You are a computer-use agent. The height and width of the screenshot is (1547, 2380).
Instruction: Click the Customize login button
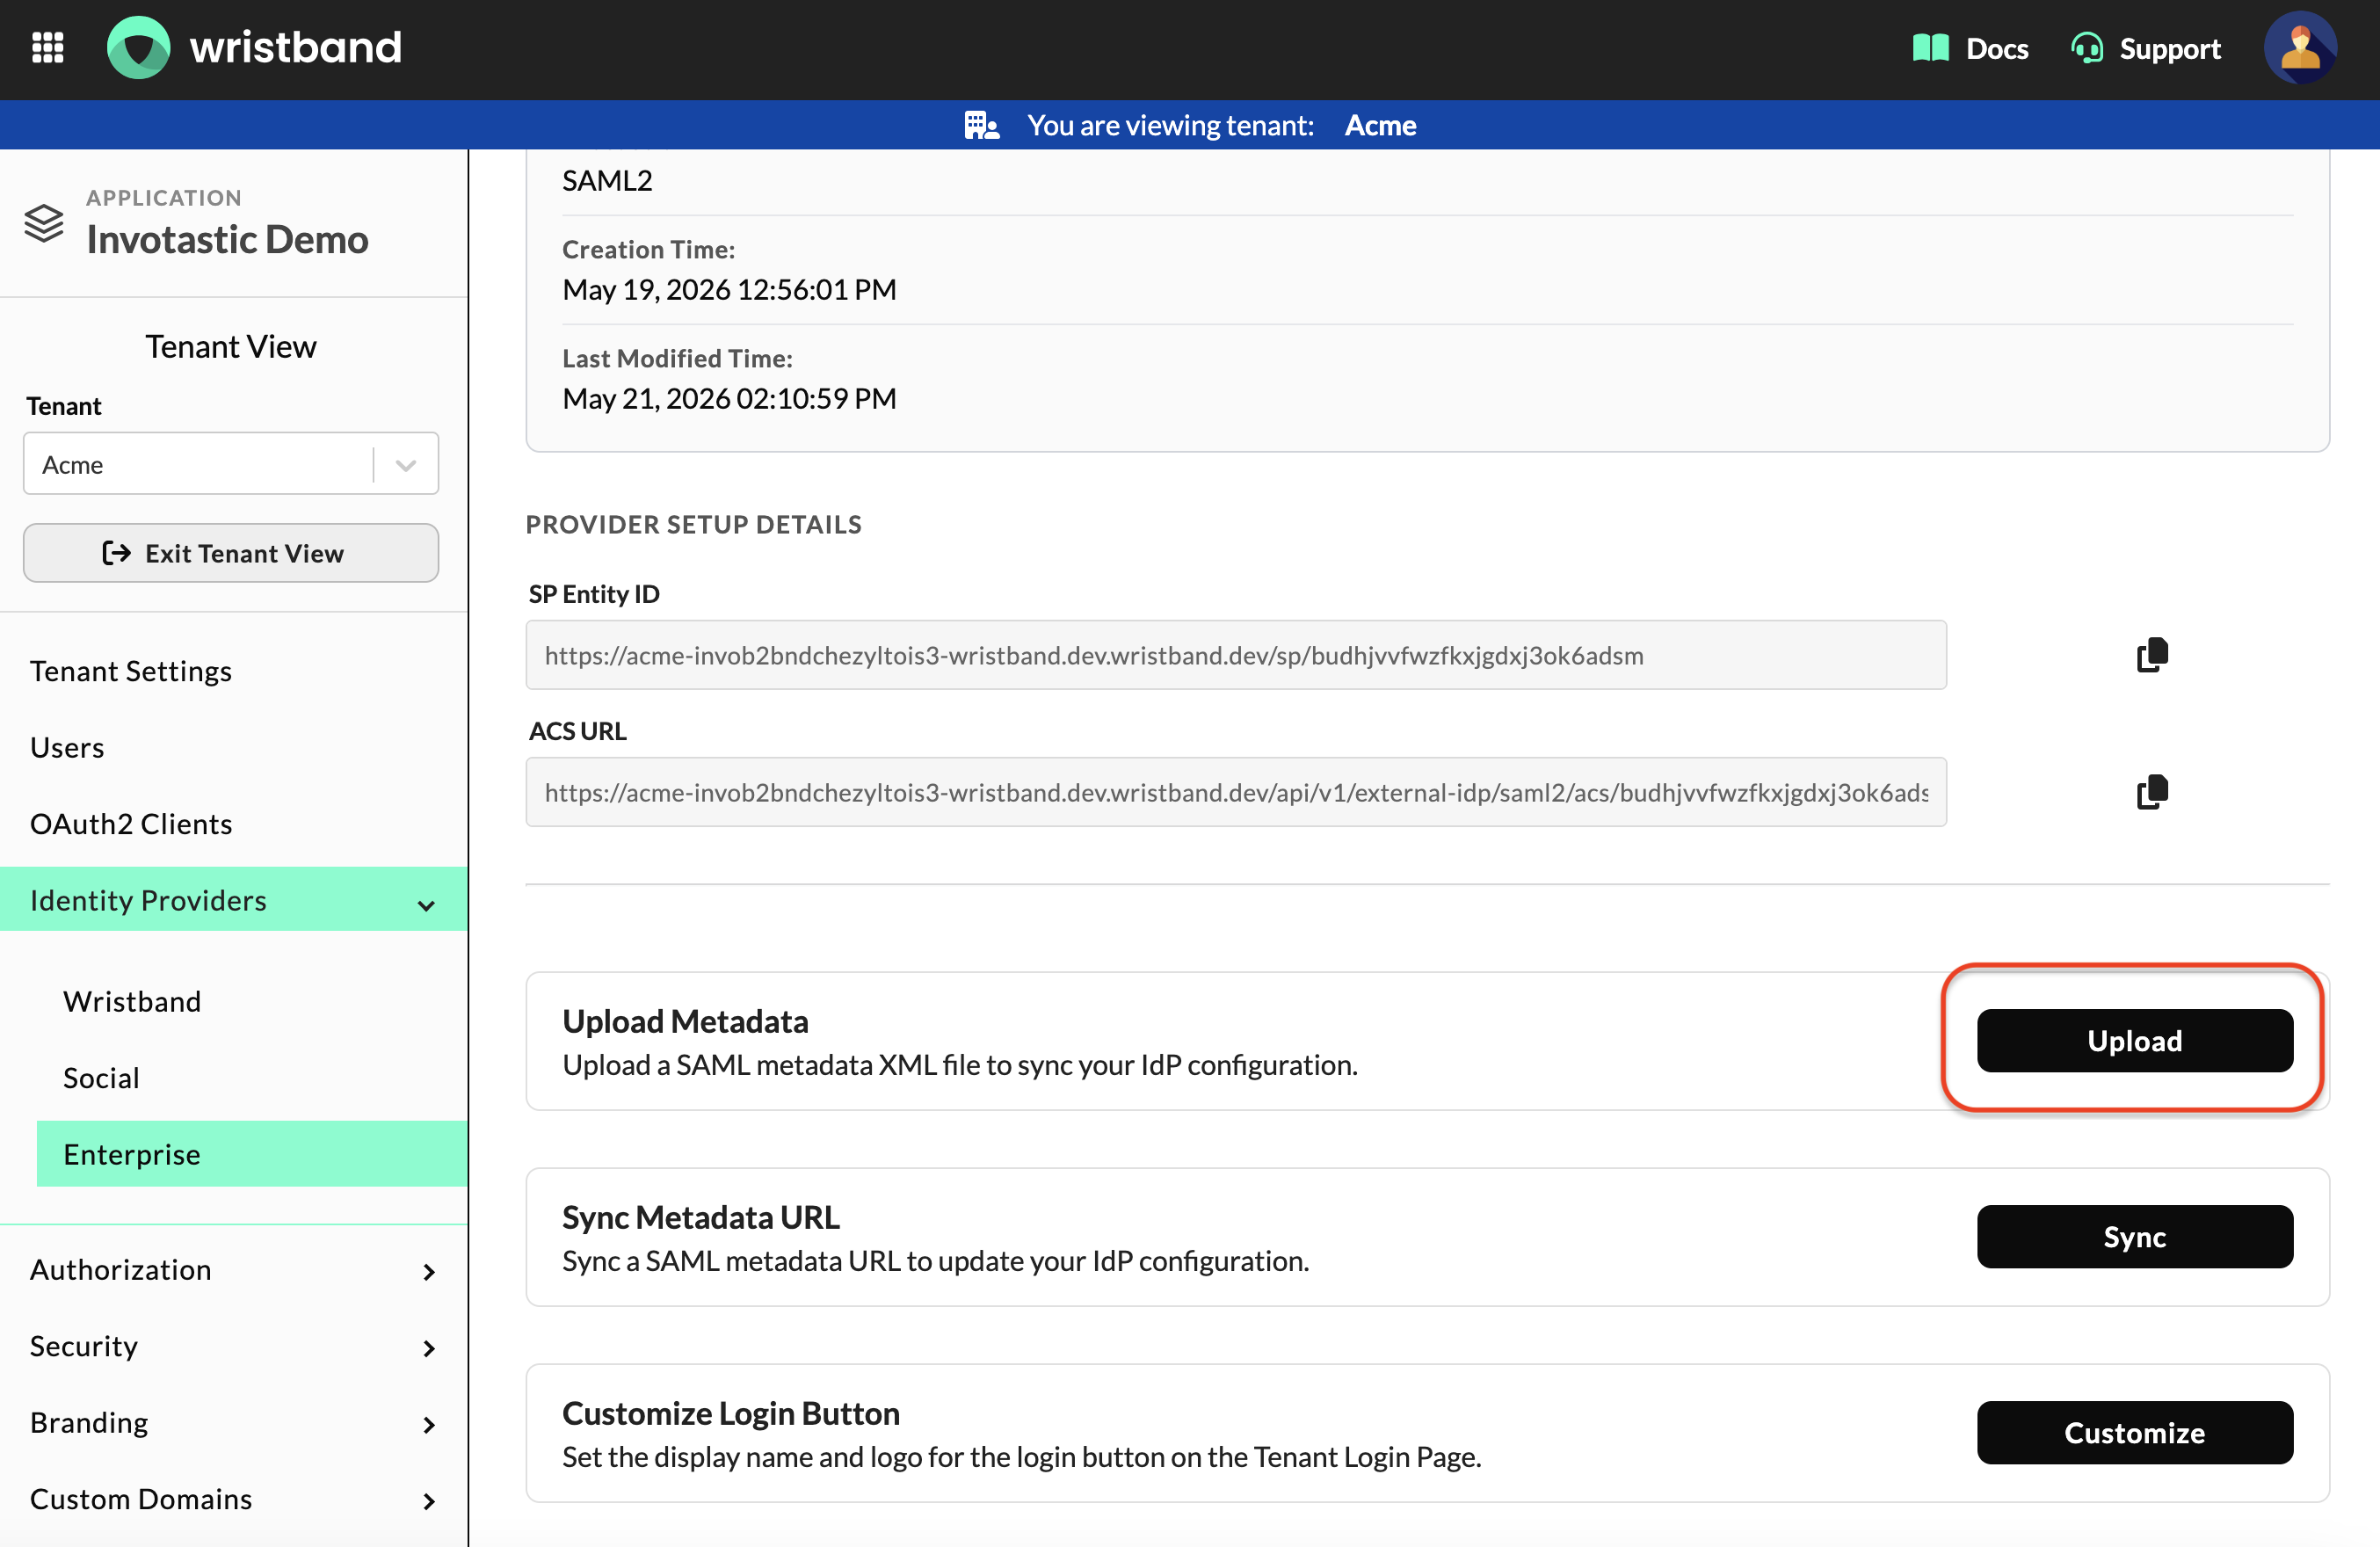[x=2134, y=1432]
